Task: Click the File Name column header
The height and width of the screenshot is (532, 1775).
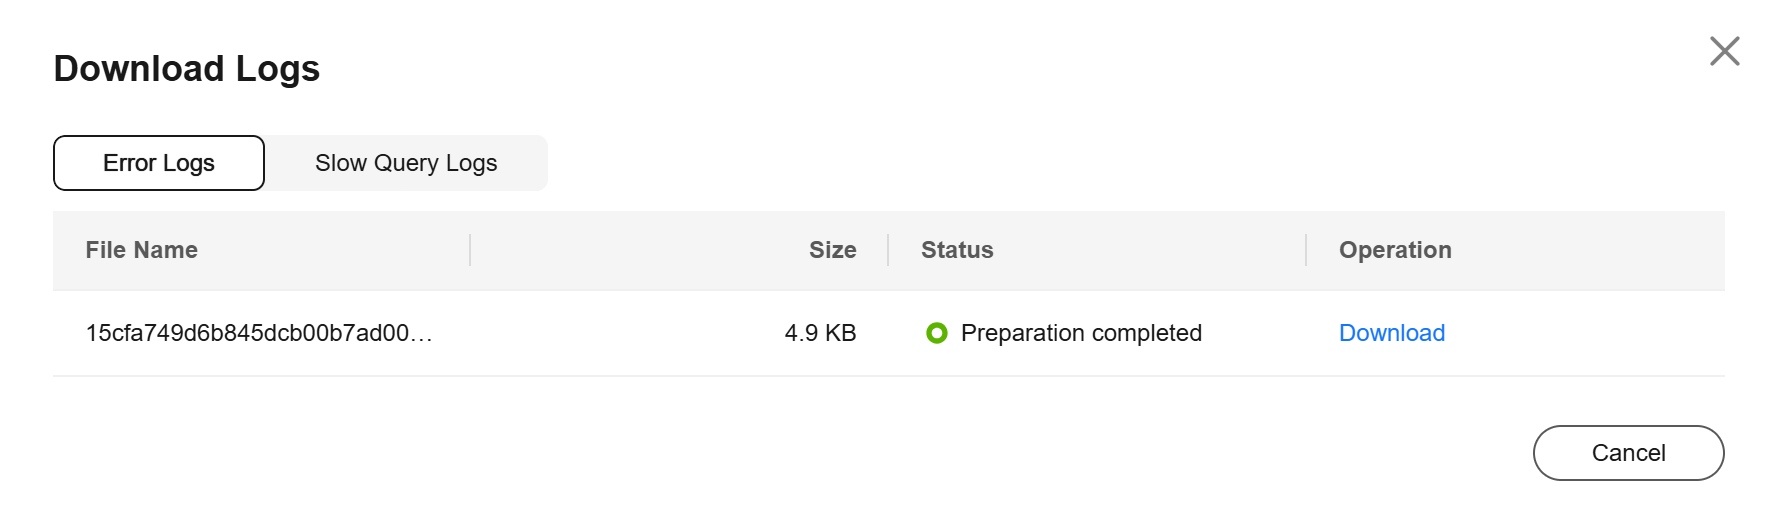Action: pyautogui.click(x=142, y=250)
